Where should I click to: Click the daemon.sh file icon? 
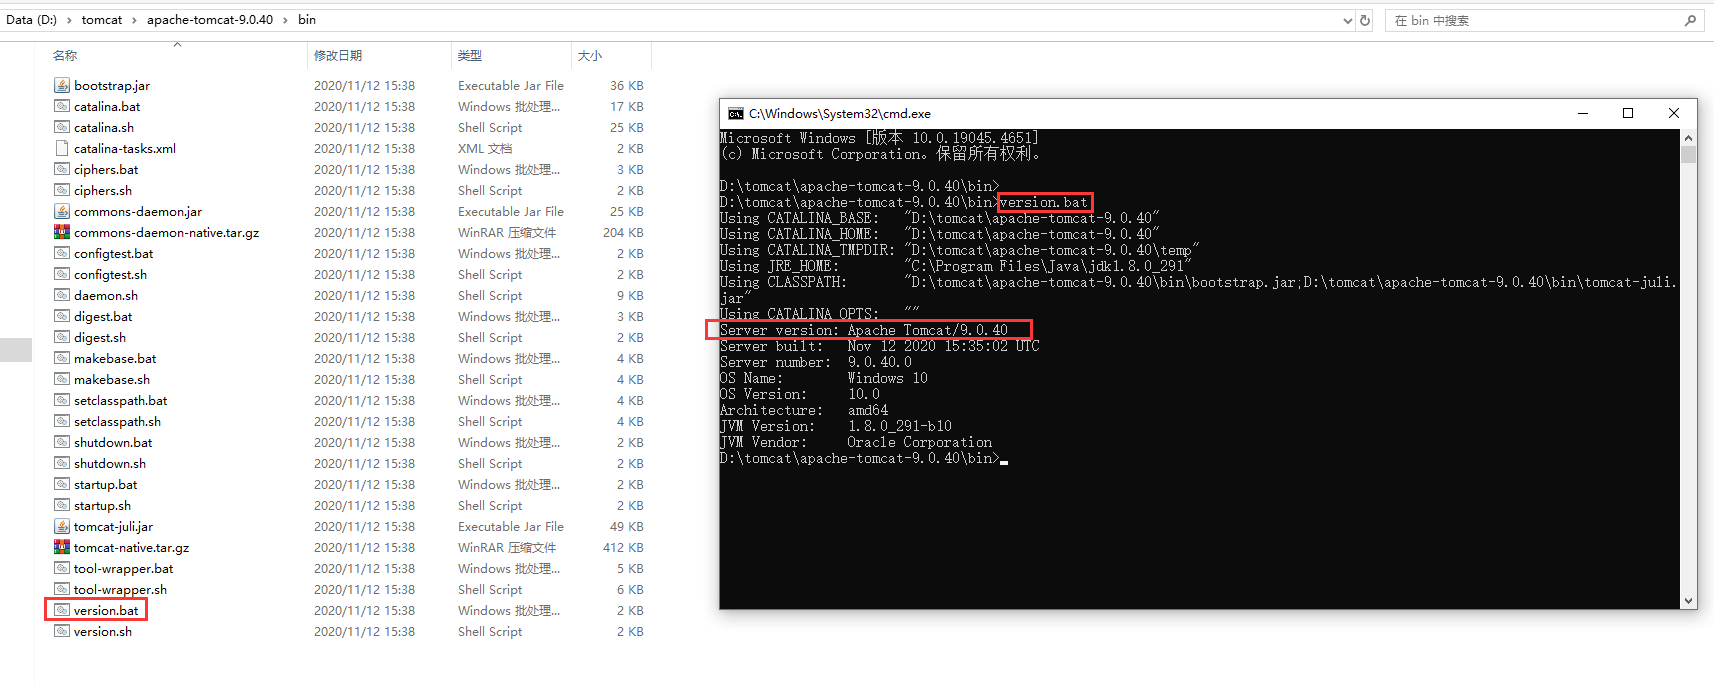pos(62,295)
